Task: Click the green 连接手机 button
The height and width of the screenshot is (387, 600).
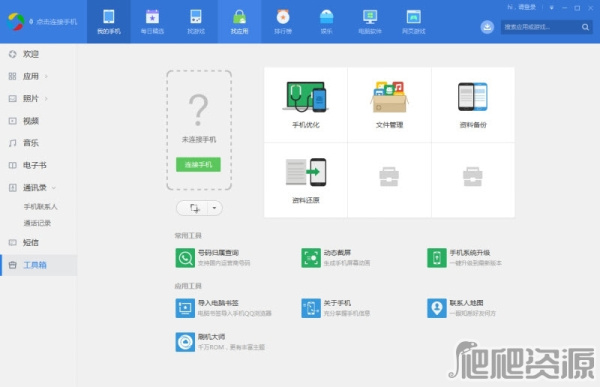Action: [198, 165]
